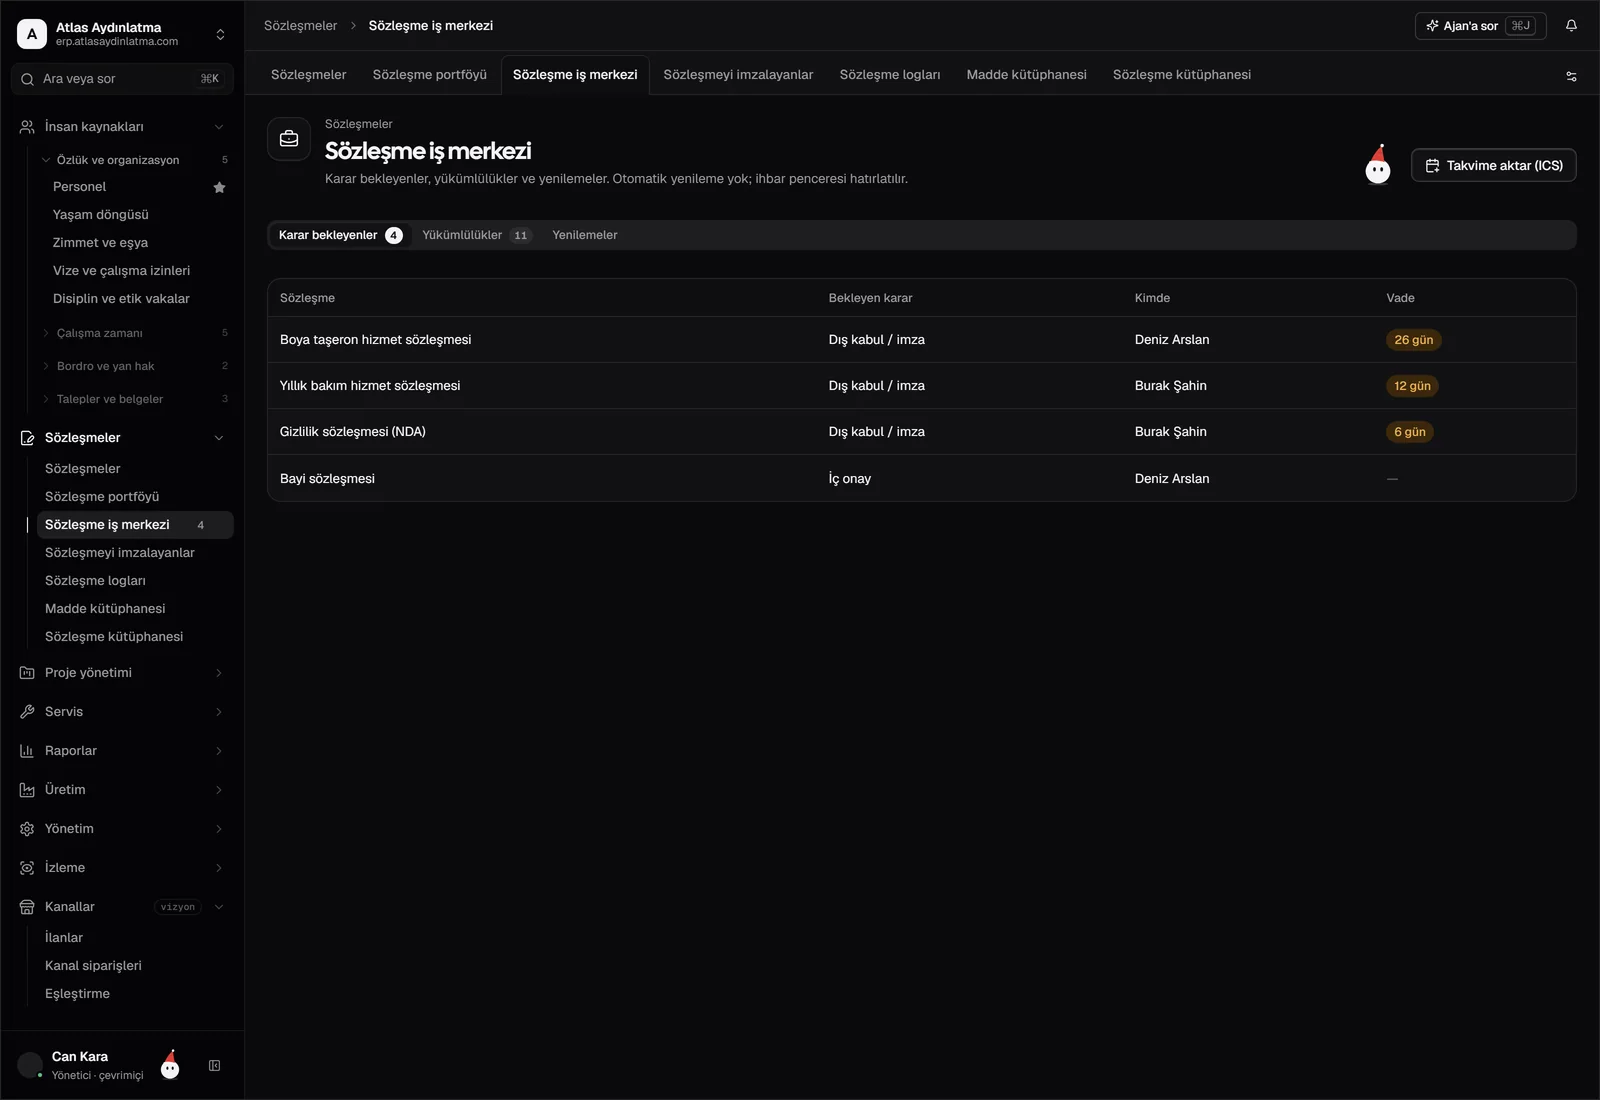Image resolution: width=1600 pixels, height=1100 pixels.
Task: Open page settings sliders icon
Action: click(1571, 76)
